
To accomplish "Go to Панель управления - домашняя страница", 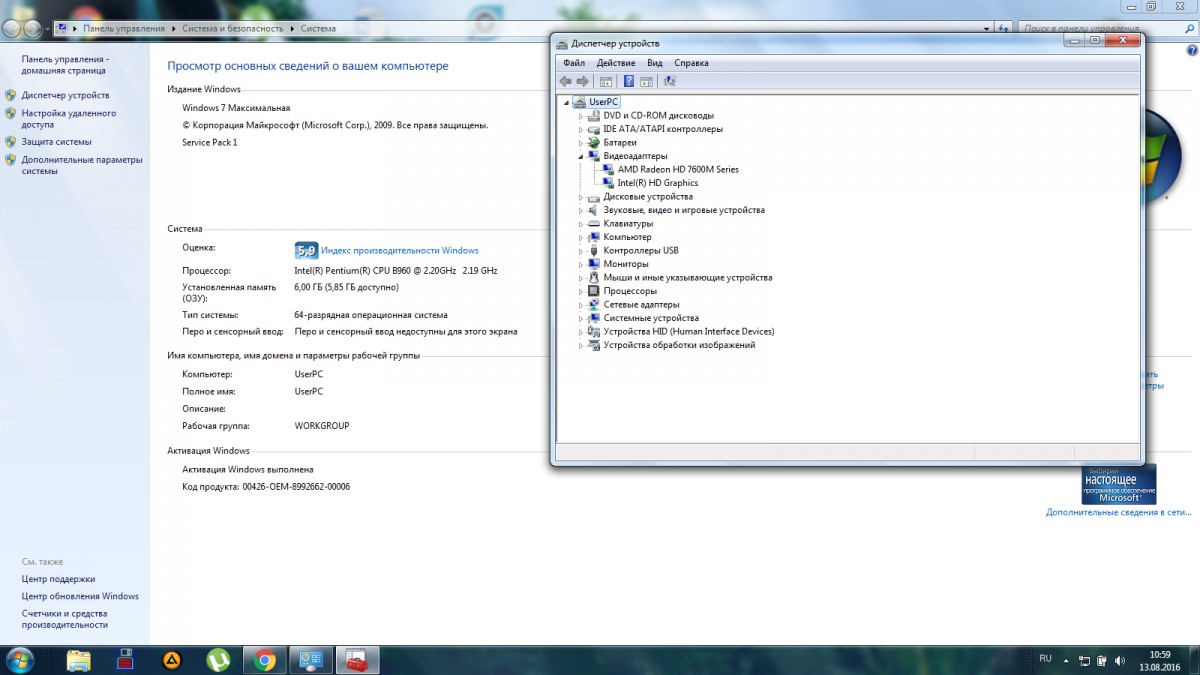I will coord(66,65).
